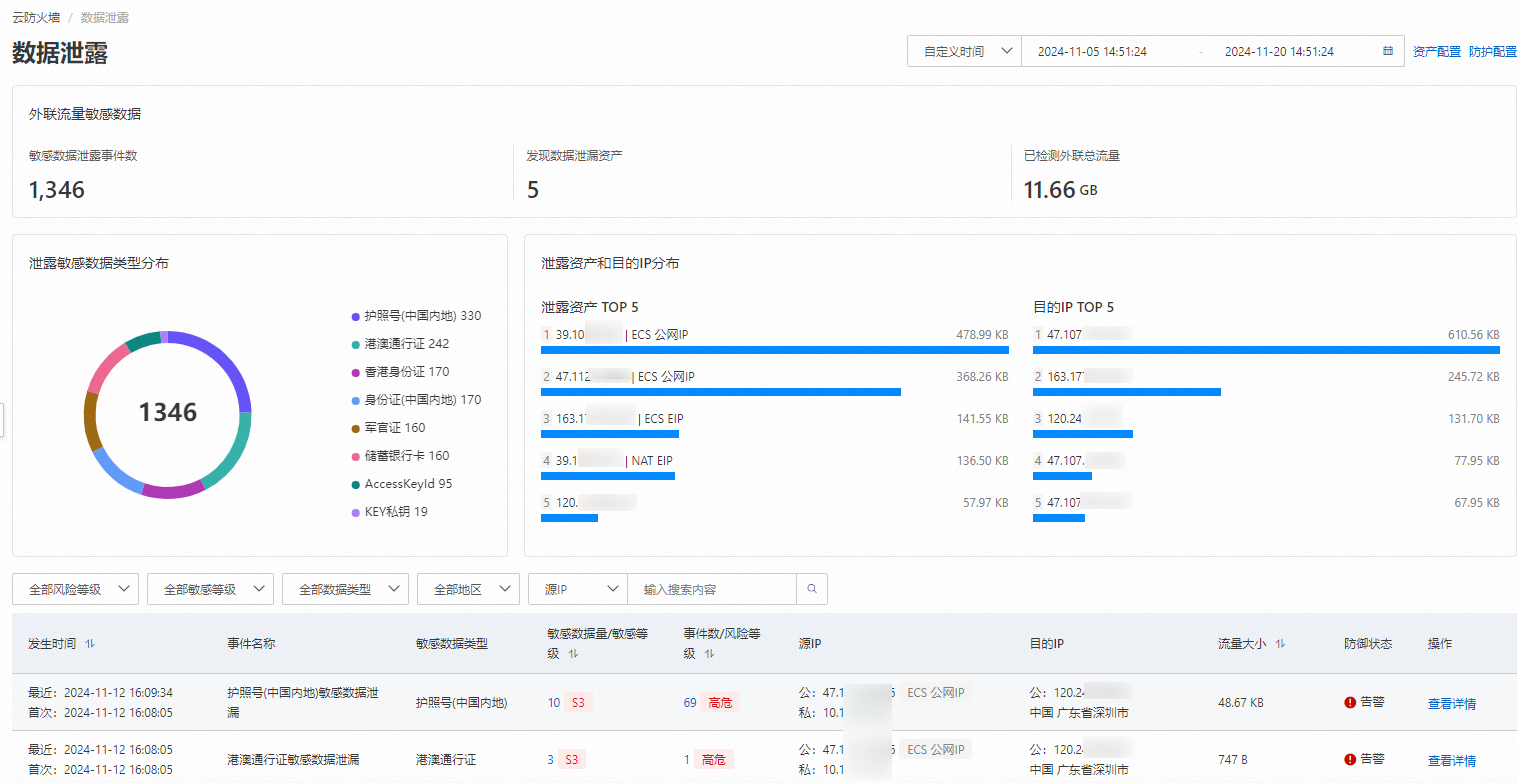The width and height of the screenshot is (1518, 783).
Task: Open 资产配置 link
Action: (1436, 51)
